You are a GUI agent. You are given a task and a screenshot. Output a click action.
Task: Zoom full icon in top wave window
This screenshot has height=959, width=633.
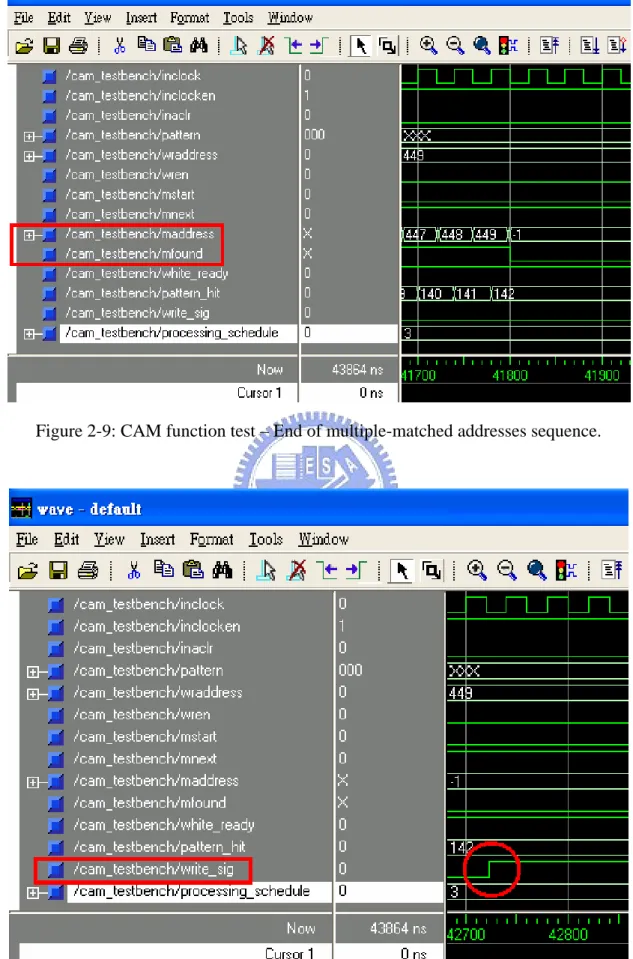pyautogui.click(x=481, y=45)
